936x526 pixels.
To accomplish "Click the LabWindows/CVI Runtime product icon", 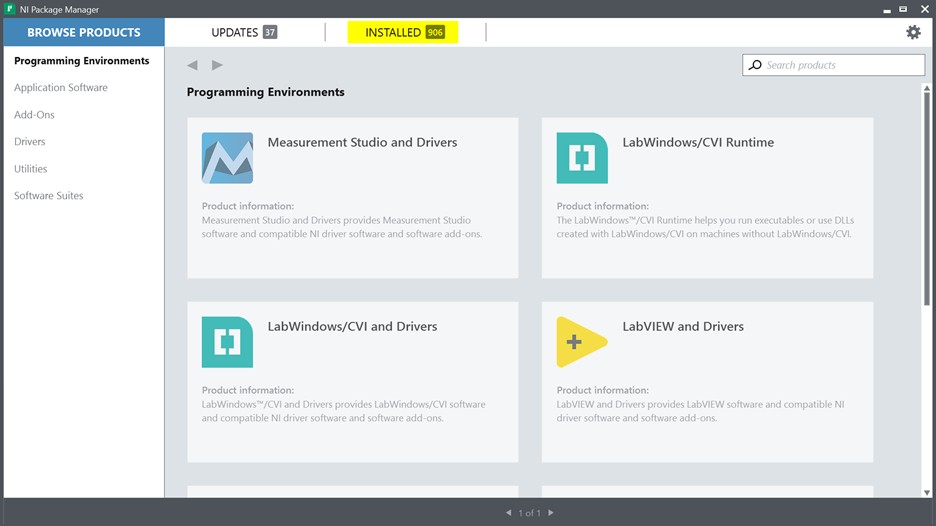I will 582,158.
